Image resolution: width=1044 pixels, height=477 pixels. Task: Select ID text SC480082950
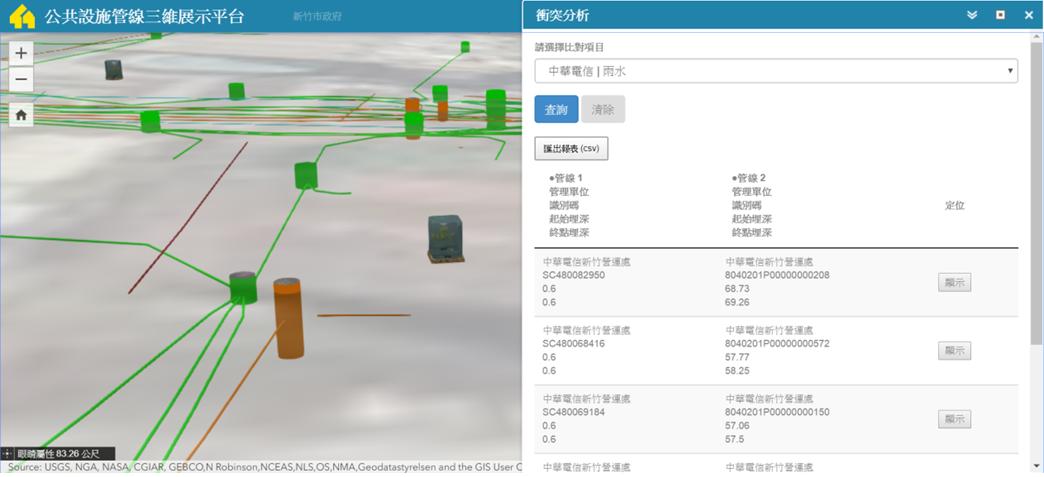[574, 275]
